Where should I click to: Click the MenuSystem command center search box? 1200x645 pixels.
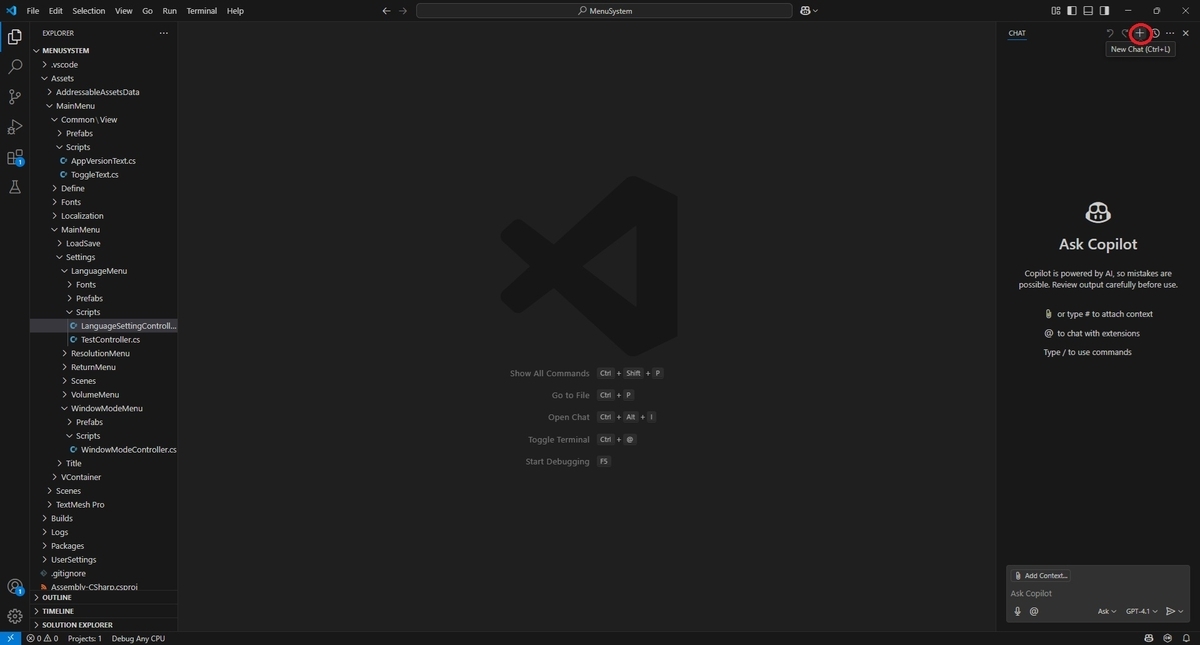(x=604, y=11)
